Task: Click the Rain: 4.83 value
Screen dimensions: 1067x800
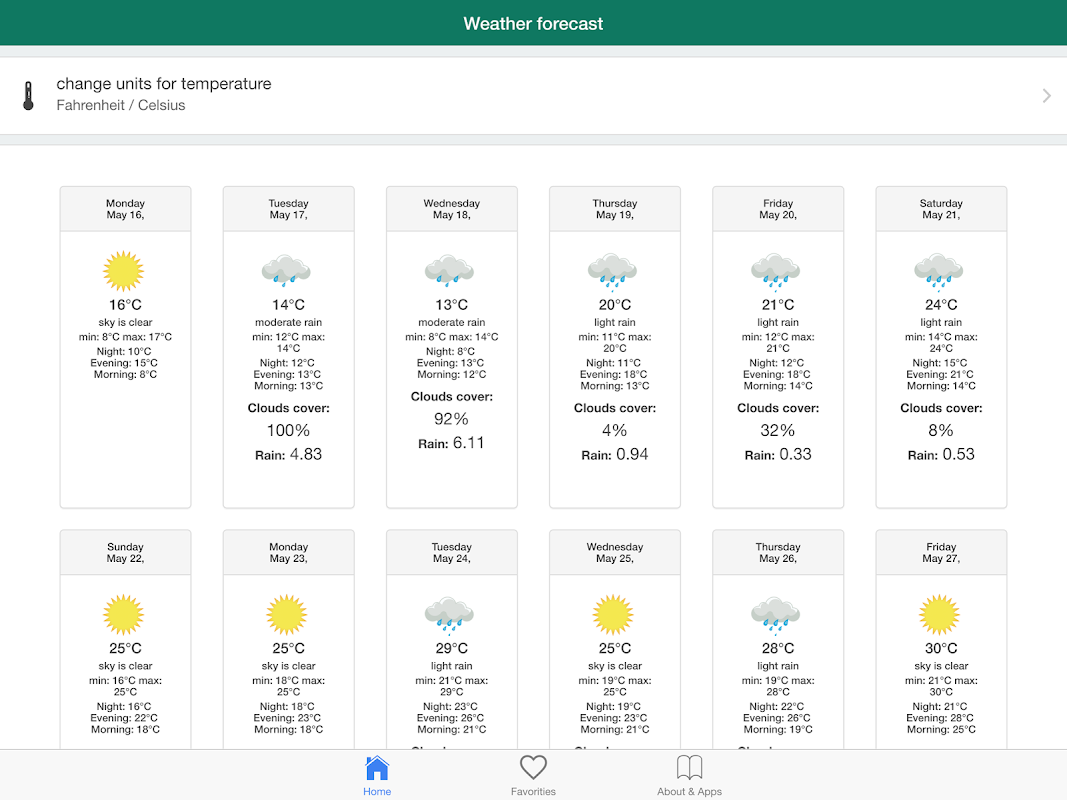Action: tap(289, 454)
